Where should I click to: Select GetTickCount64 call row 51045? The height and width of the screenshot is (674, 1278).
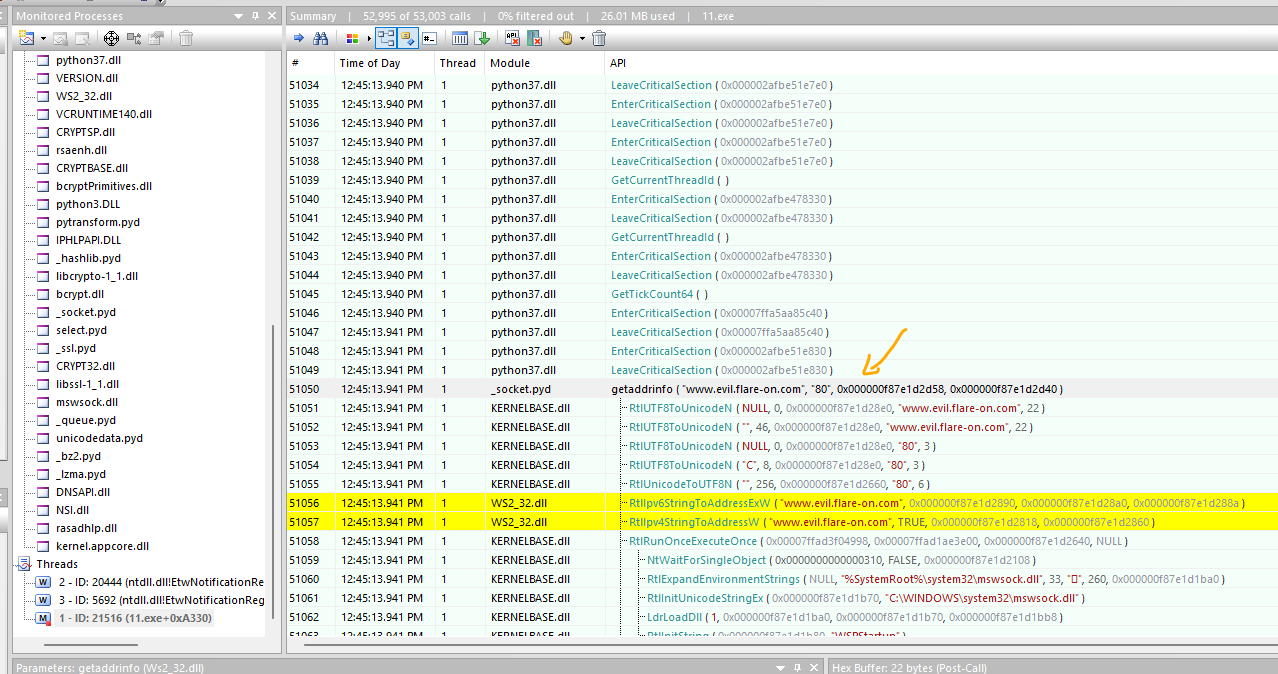(782, 294)
